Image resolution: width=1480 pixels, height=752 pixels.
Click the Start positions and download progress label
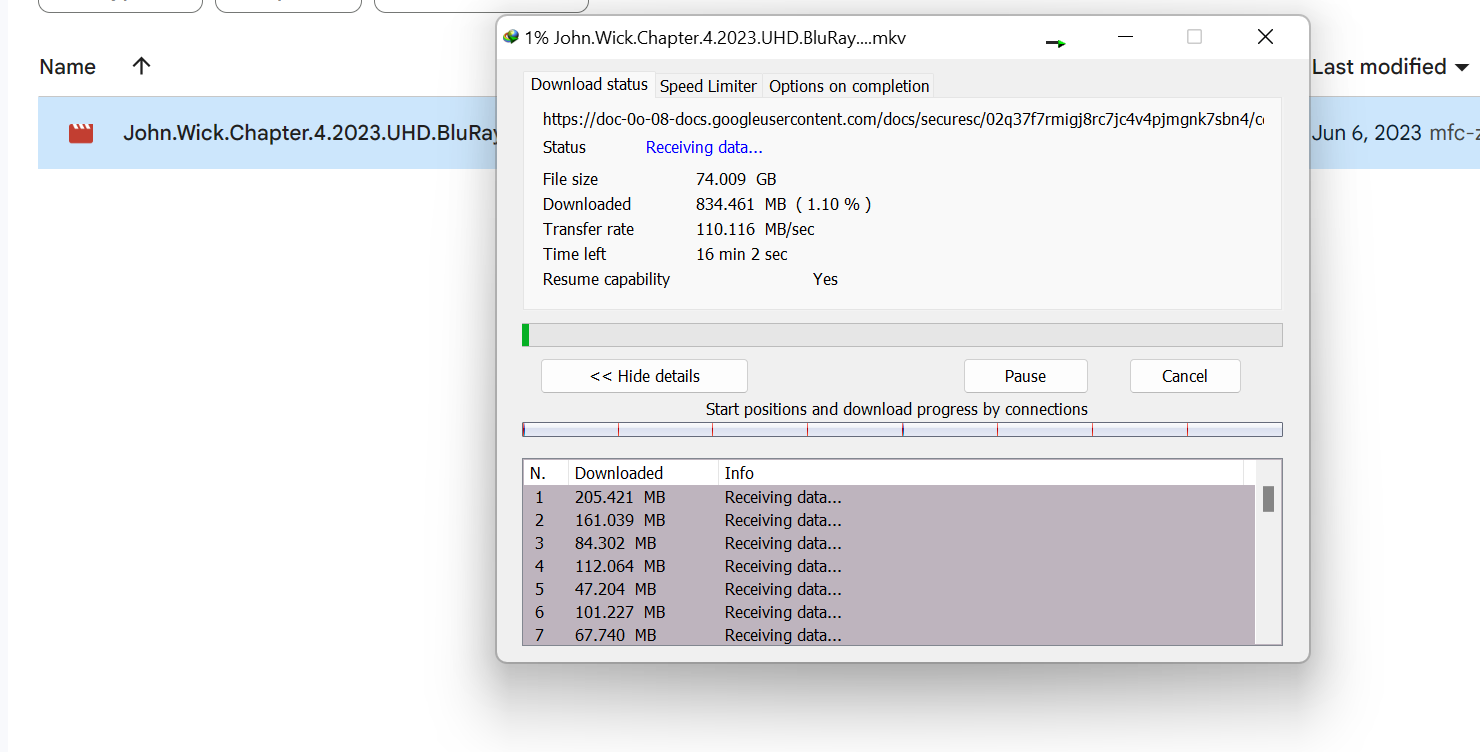[x=897, y=409]
